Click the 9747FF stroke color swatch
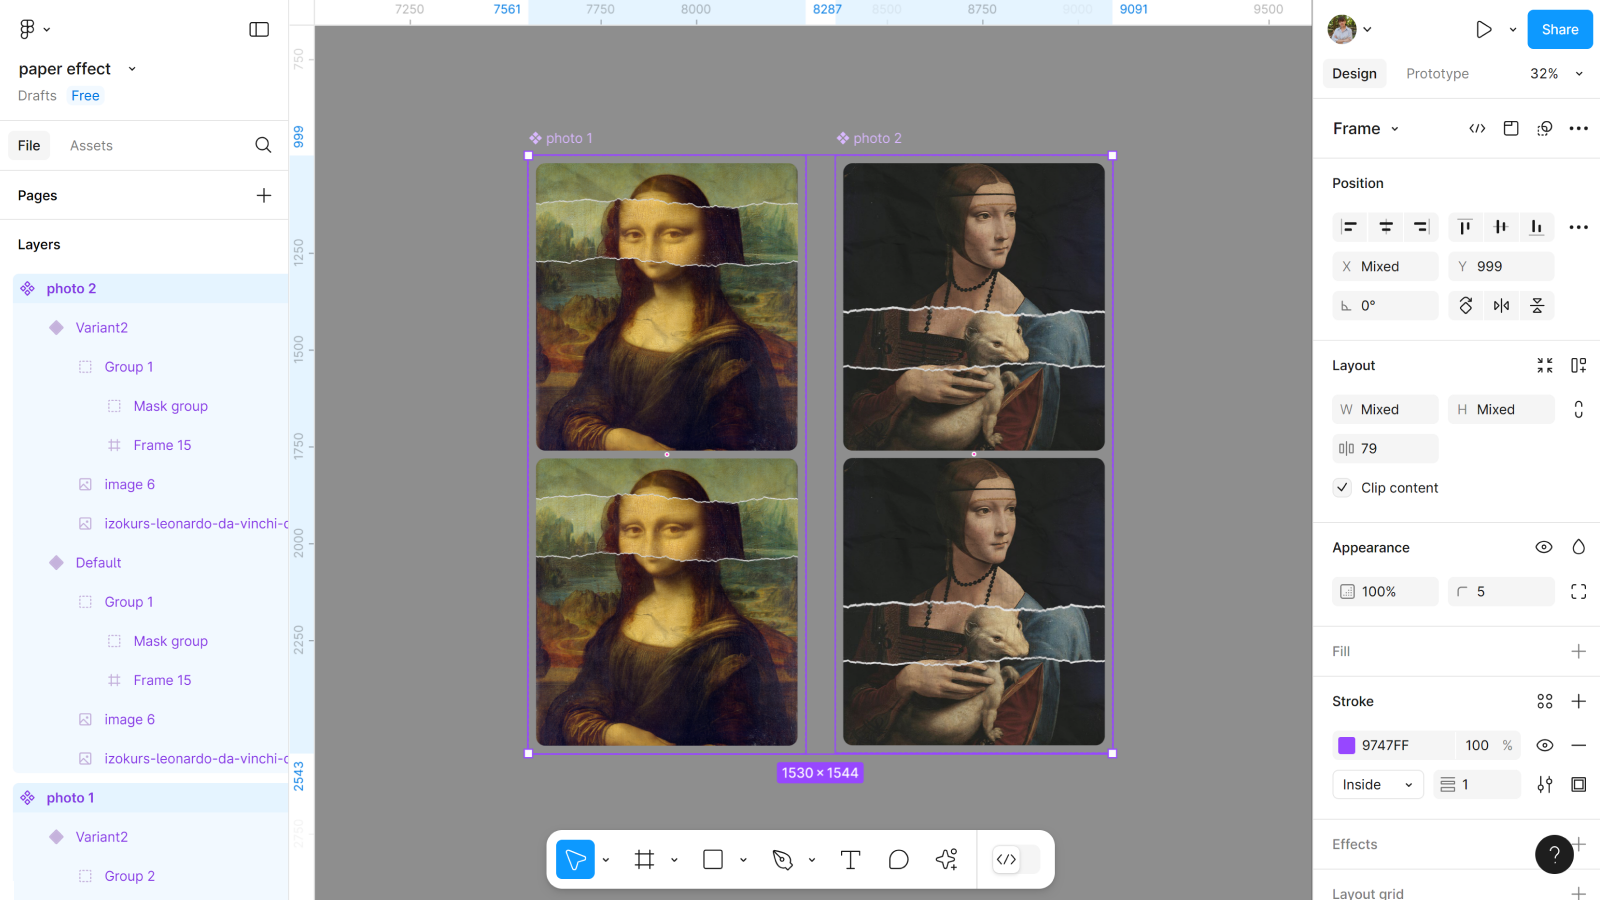1600x900 pixels. tap(1347, 745)
